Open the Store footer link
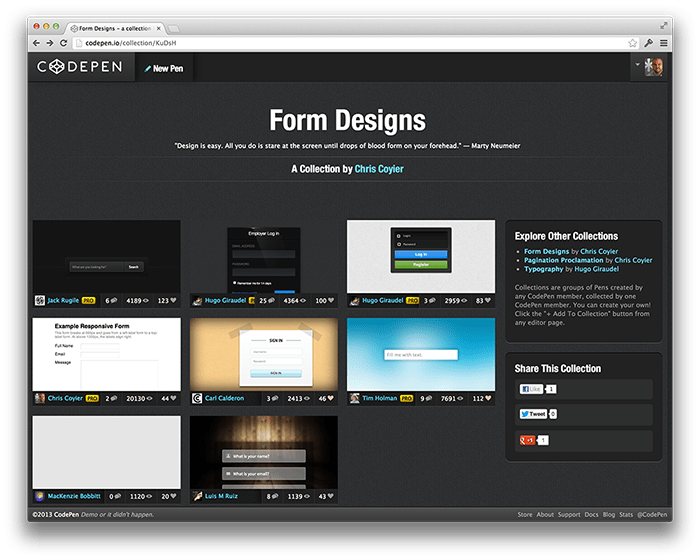Viewport: 700px width, 560px height. [525, 514]
